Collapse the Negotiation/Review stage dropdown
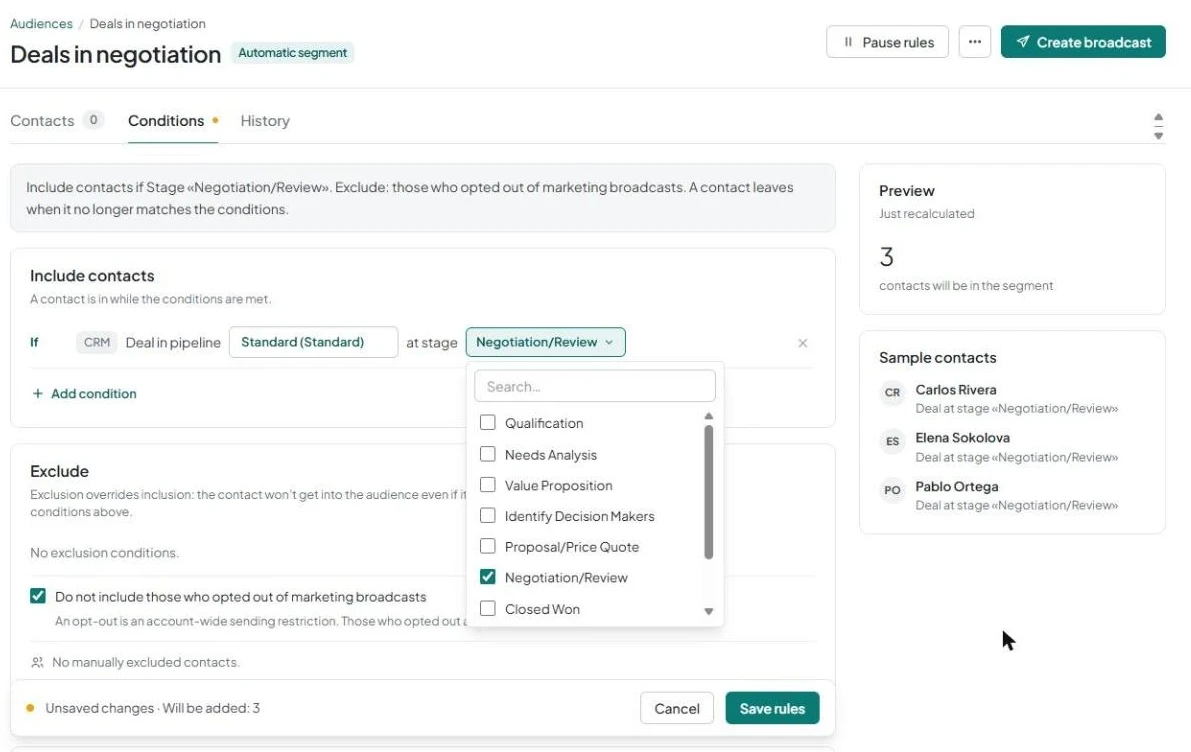Image resolution: width=1191 pixels, height=752 pixels. click(x=545, y=342)
